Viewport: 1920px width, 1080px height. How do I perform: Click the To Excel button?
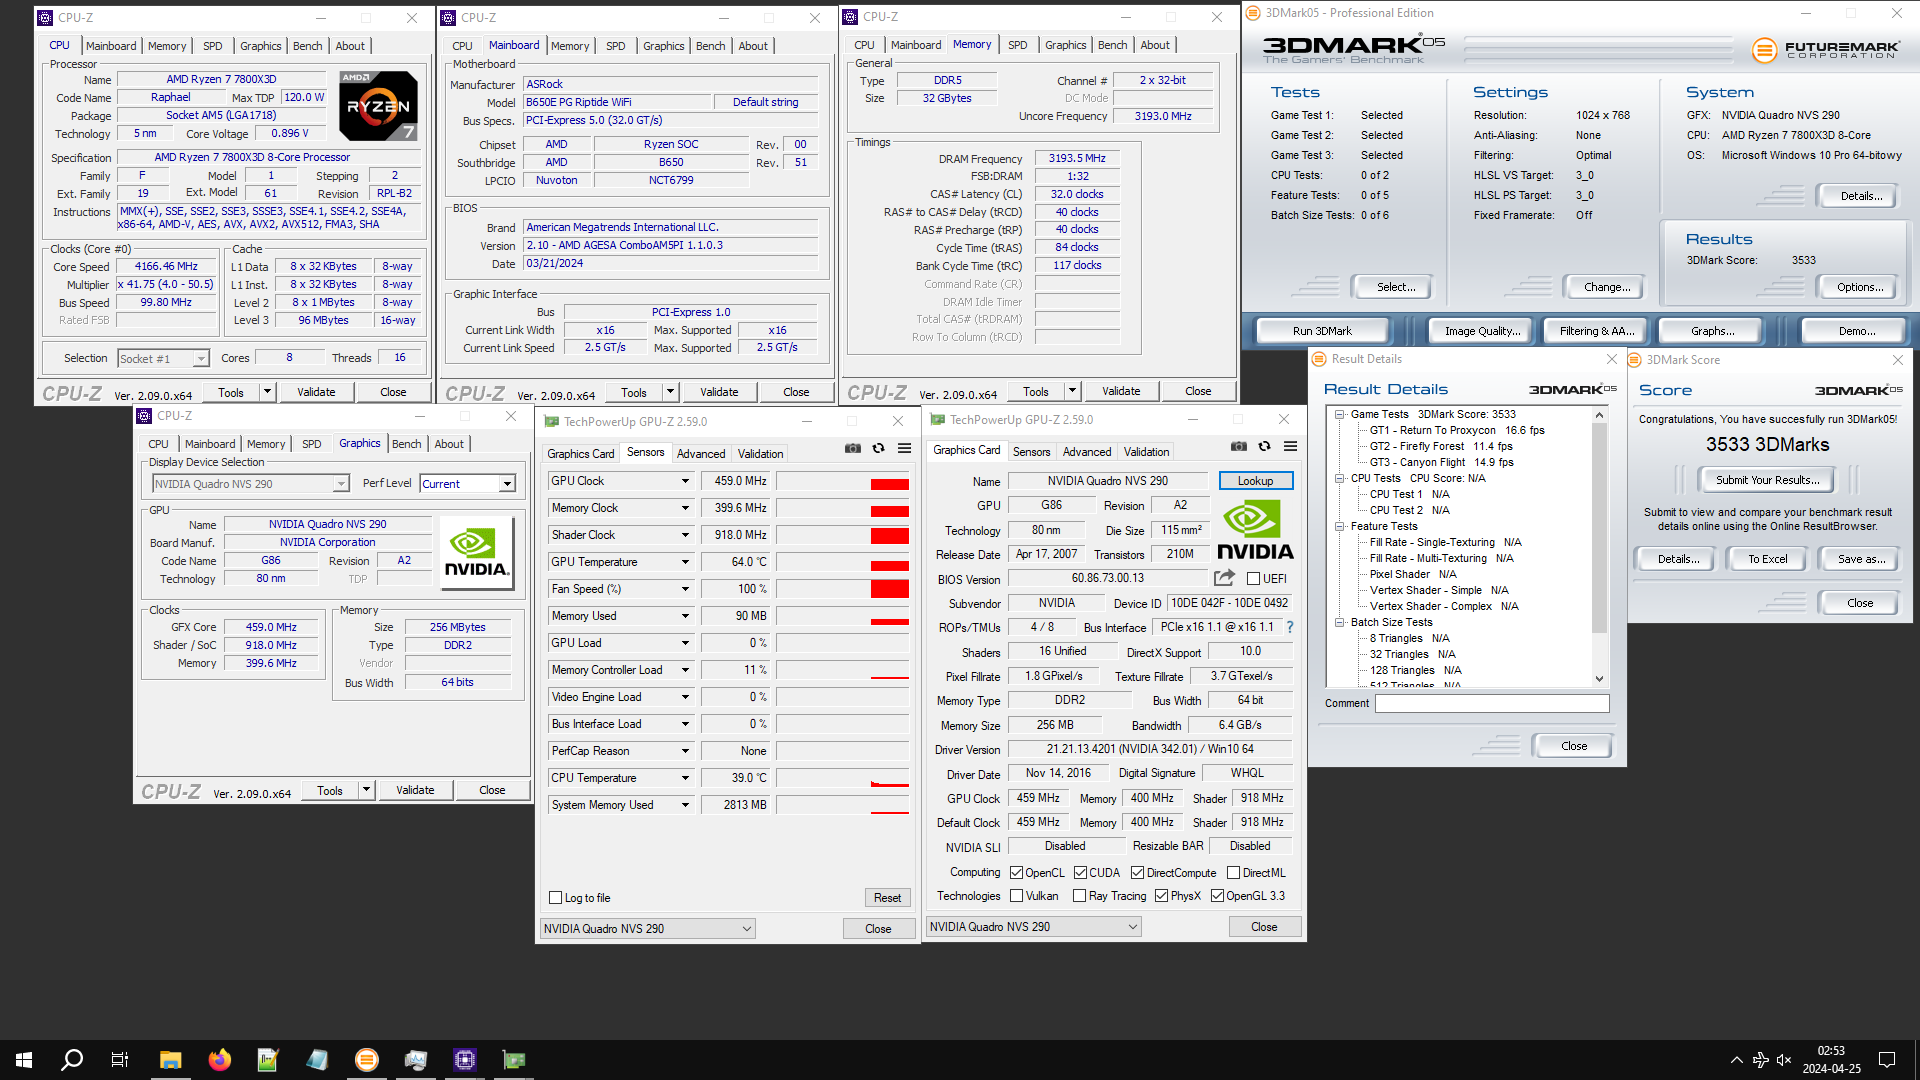pyautogui.click(x=1767, y=559)
